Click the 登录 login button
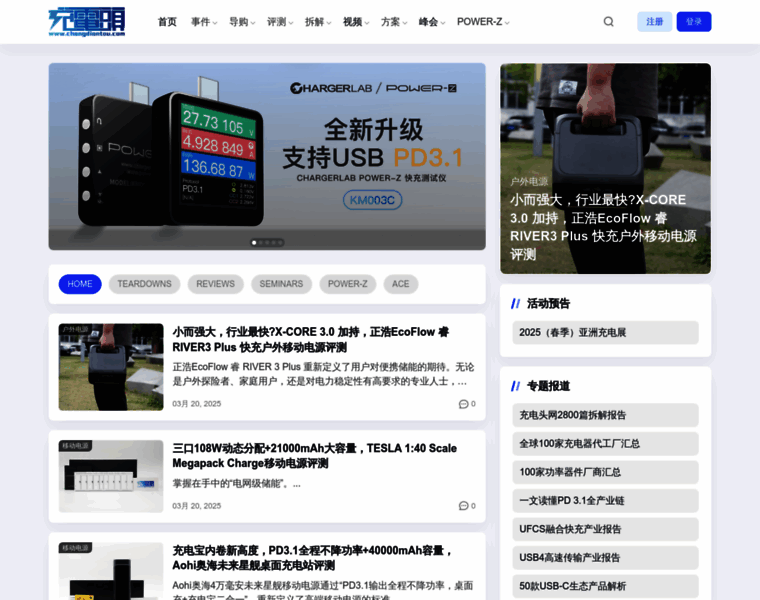The image size is (760, 600). tap(693, 22)
